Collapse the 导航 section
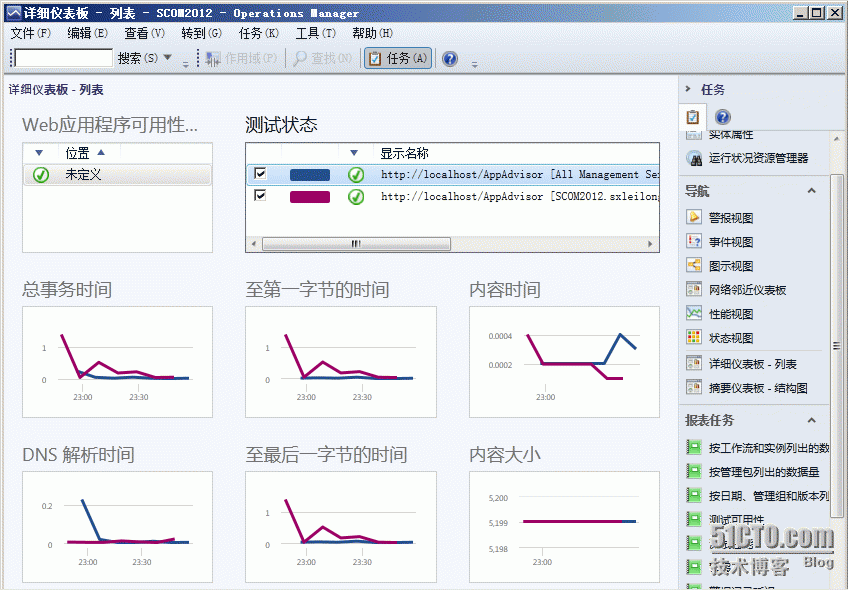Image resolution: width=848 pixels, height=590 pixels. coord(812,190)
